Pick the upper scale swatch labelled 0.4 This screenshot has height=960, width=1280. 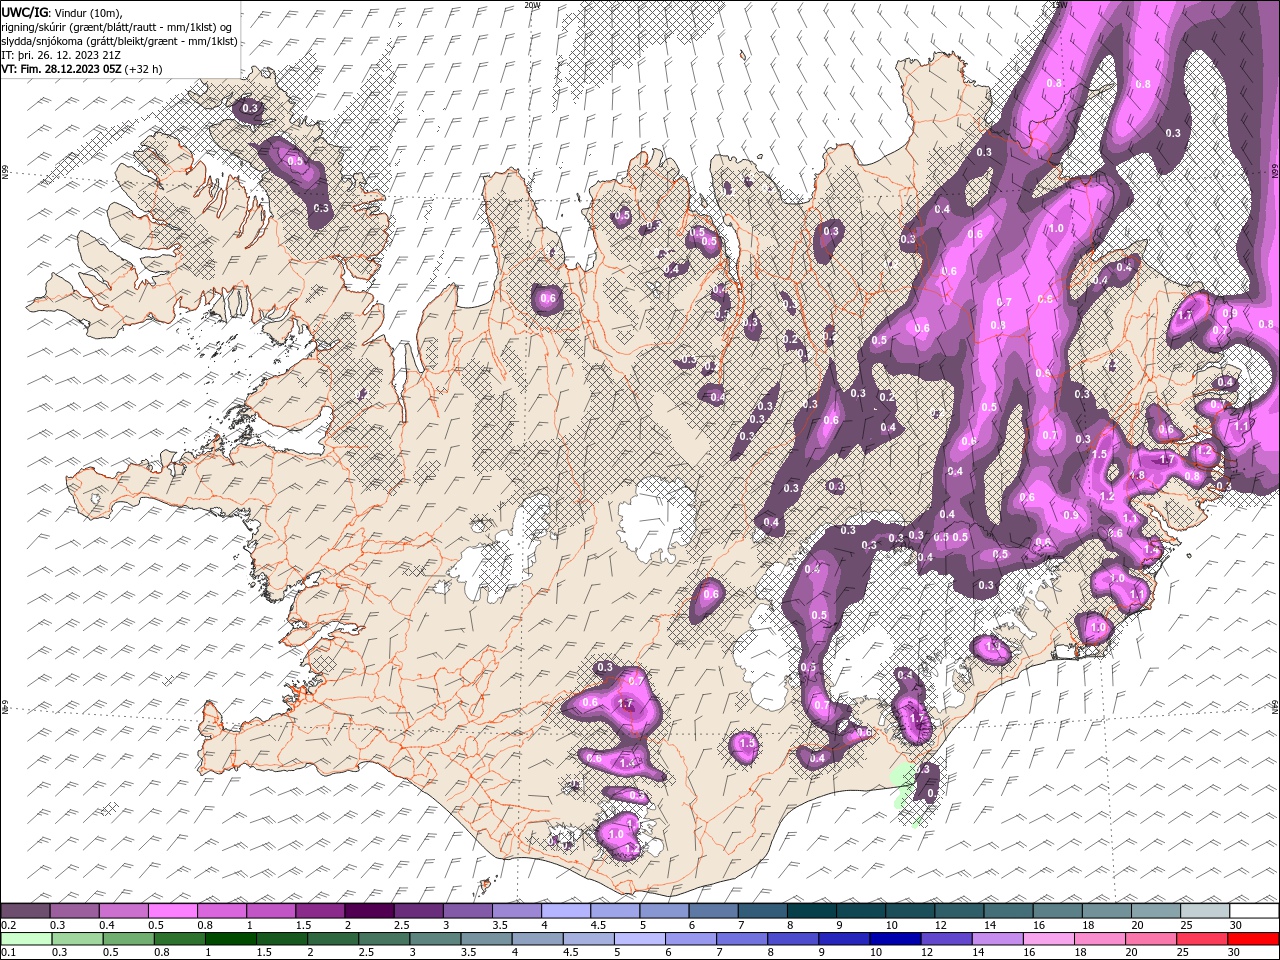click(123, 911)
